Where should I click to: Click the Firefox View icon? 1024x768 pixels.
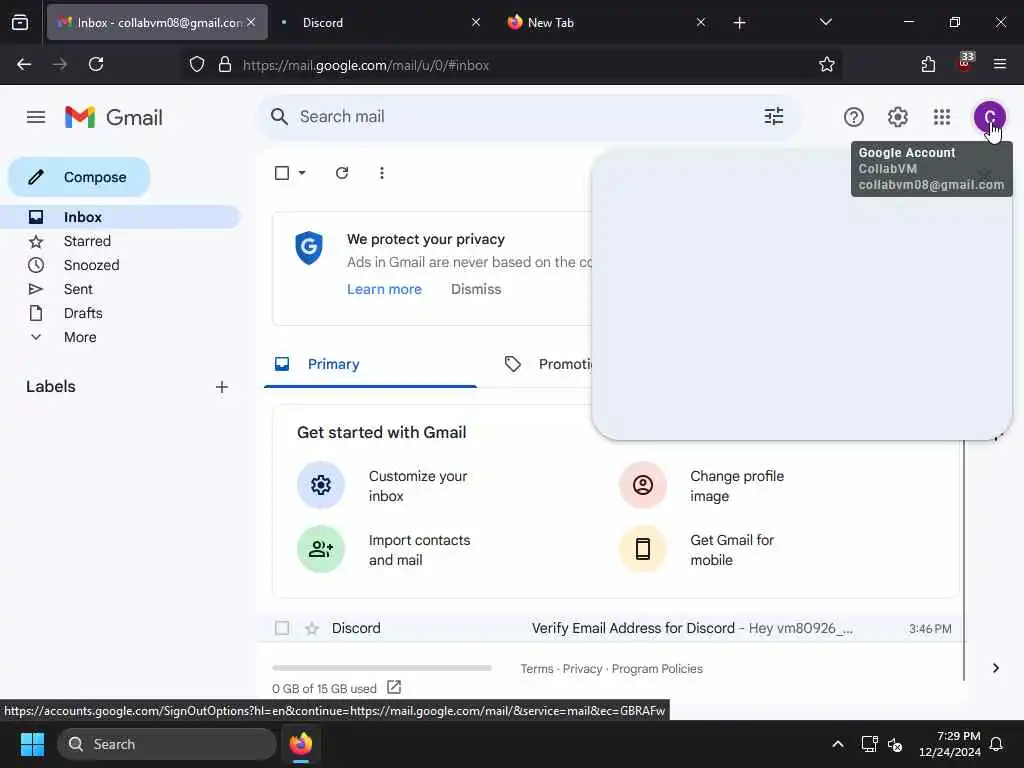coord(20,23)
